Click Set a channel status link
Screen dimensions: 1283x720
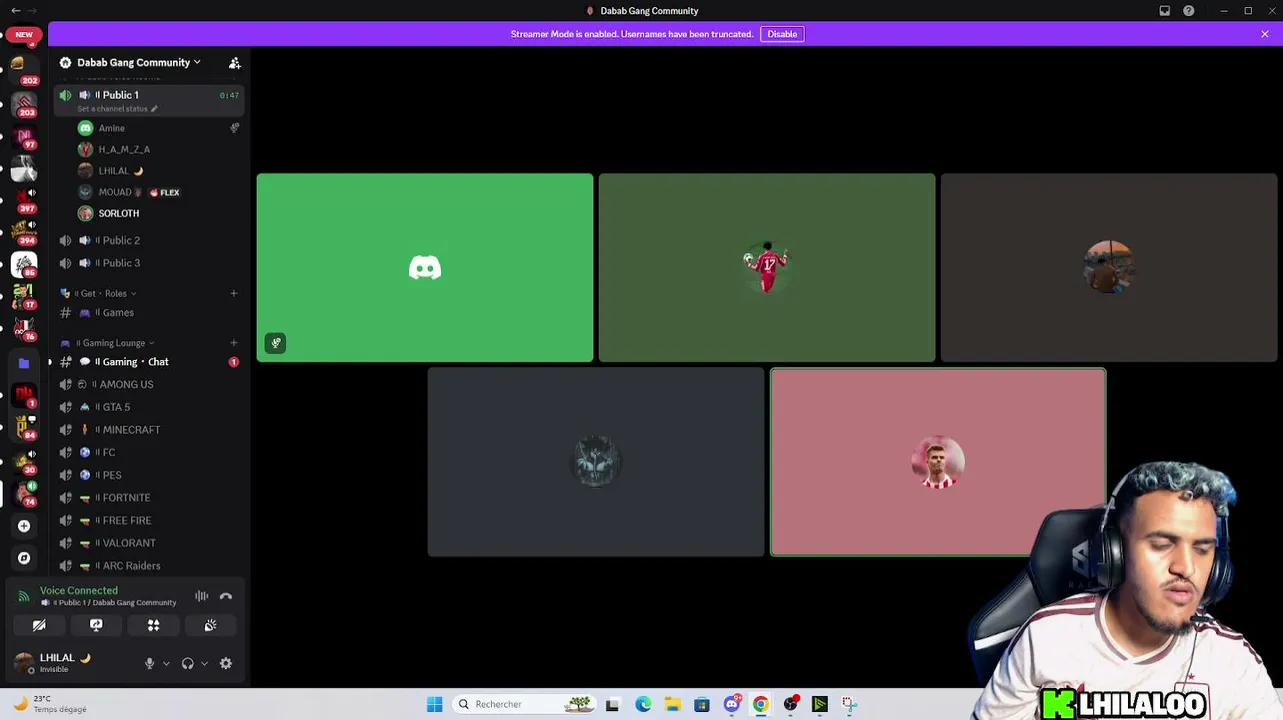click(117, 108)
